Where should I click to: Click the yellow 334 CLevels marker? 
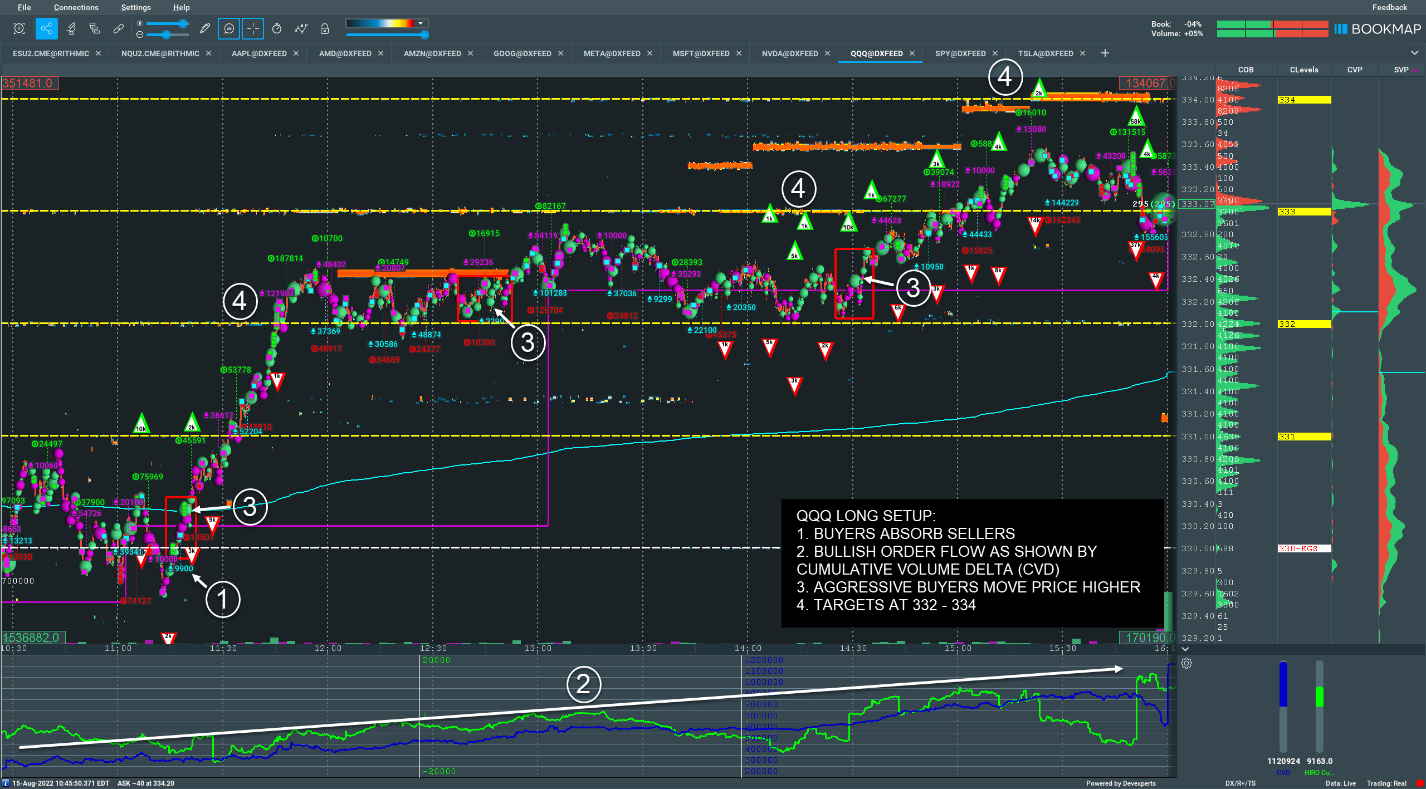tap(1304, 100)
